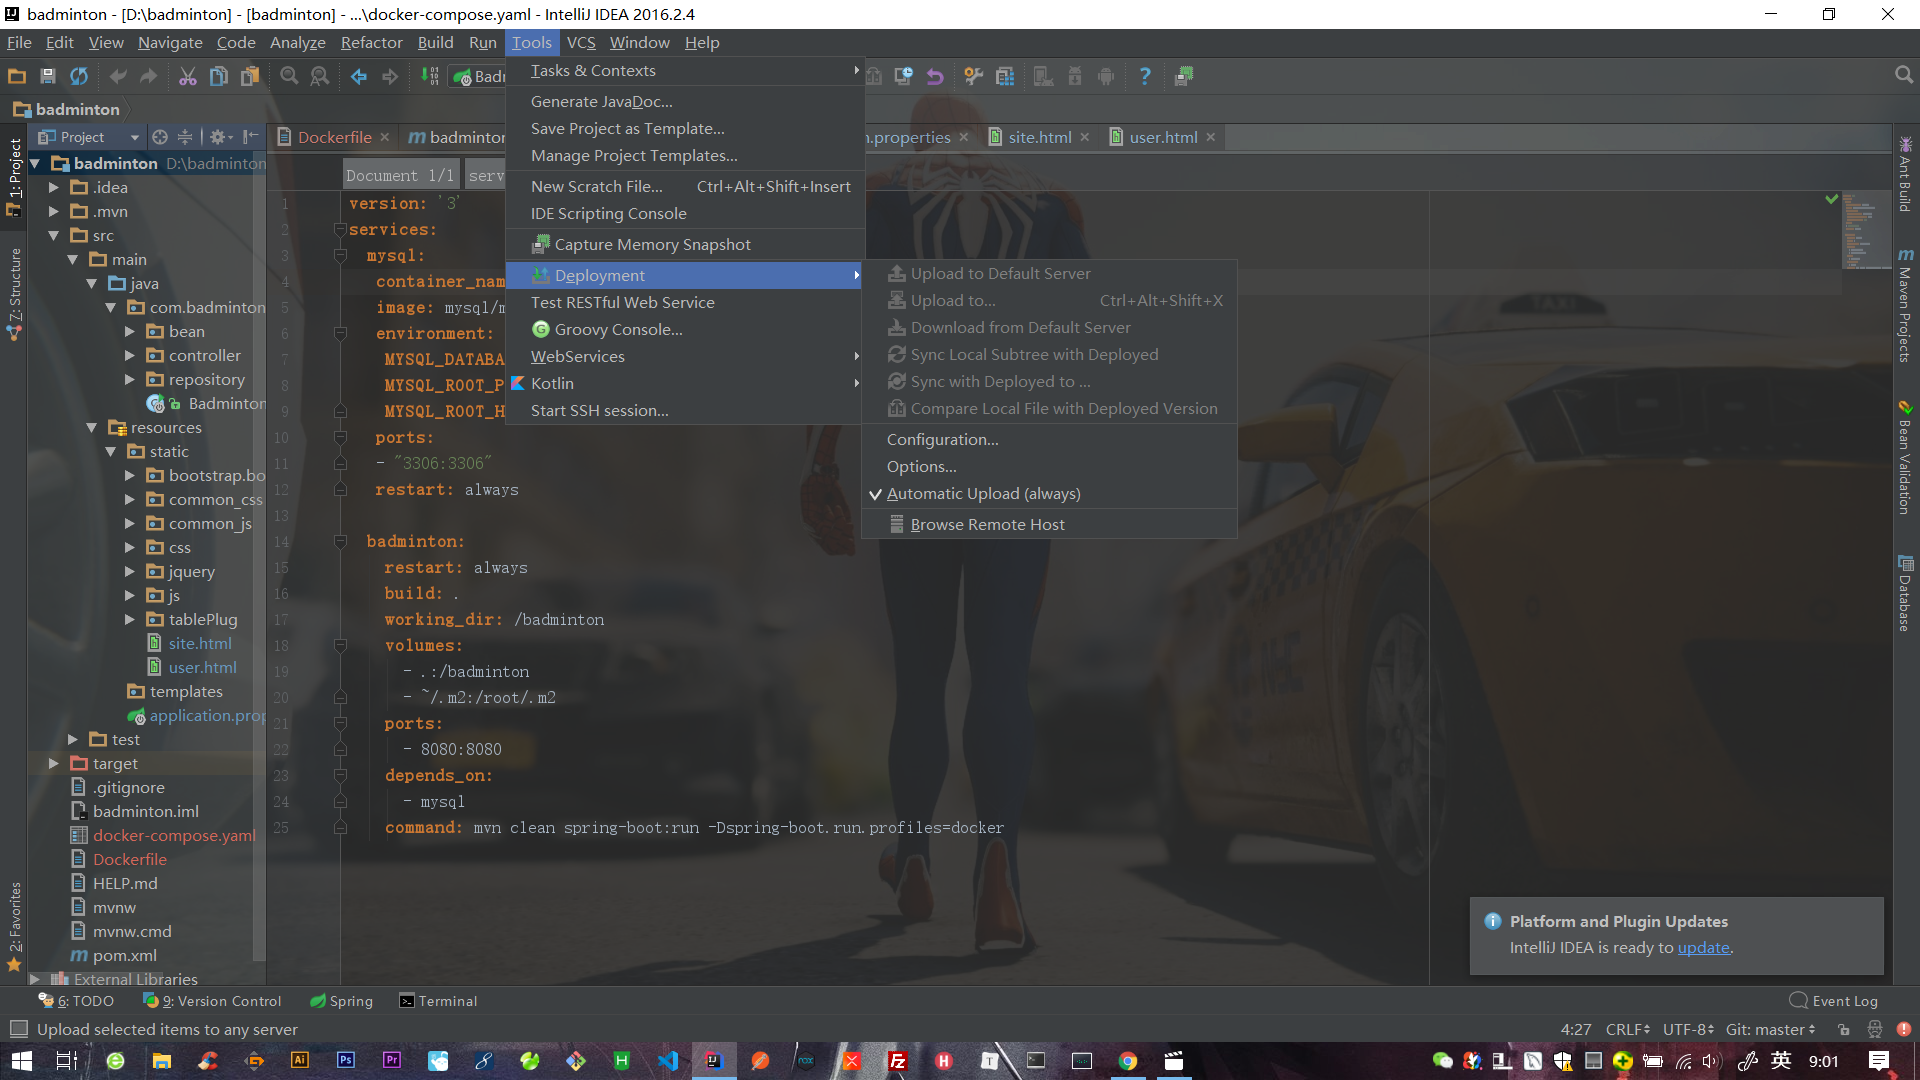The image size is (1920, 1080).
Task: Click Browse Remote Host menu entry
Action: [1049, 525]
